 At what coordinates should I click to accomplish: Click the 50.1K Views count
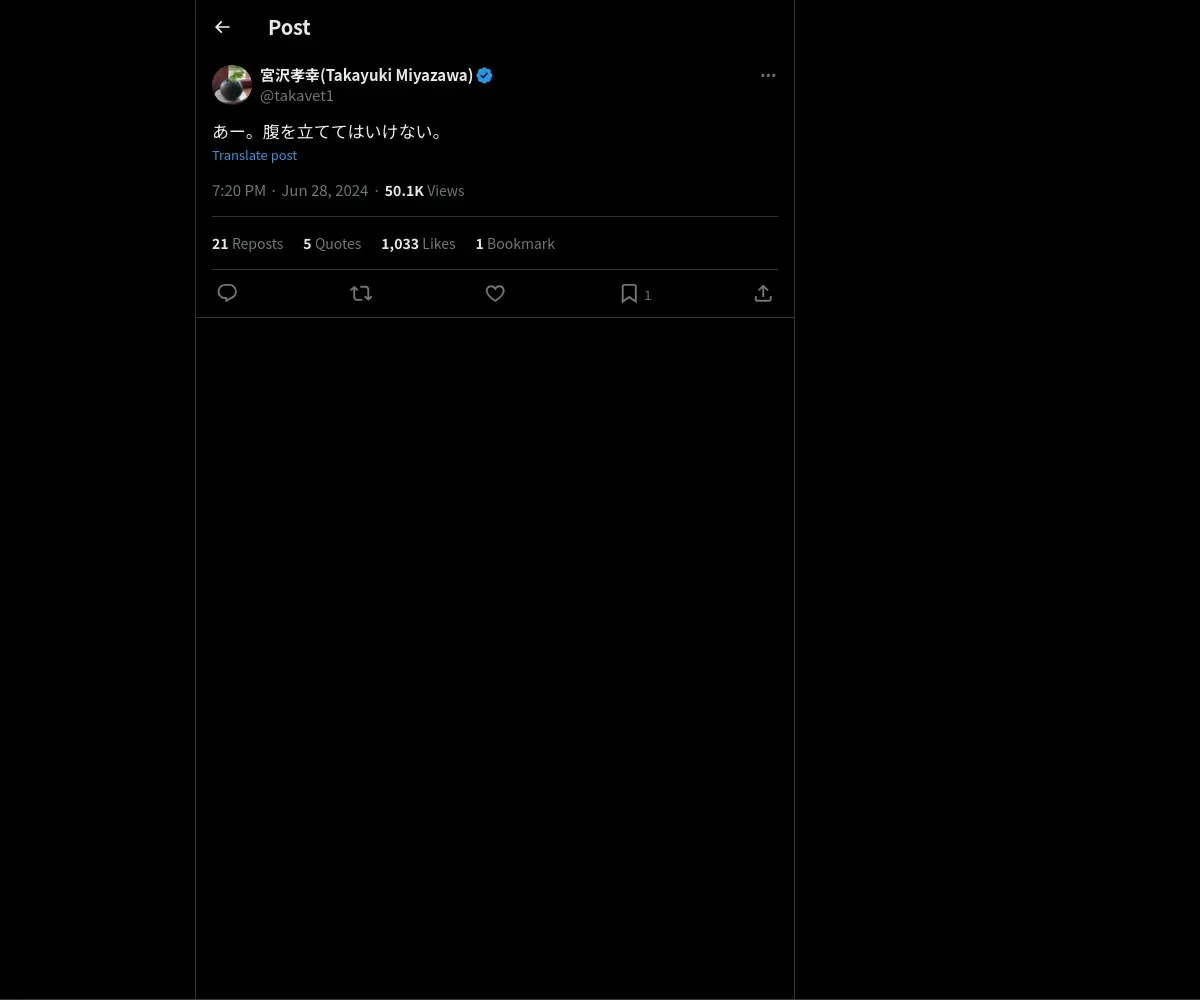(x=424, y=190)
